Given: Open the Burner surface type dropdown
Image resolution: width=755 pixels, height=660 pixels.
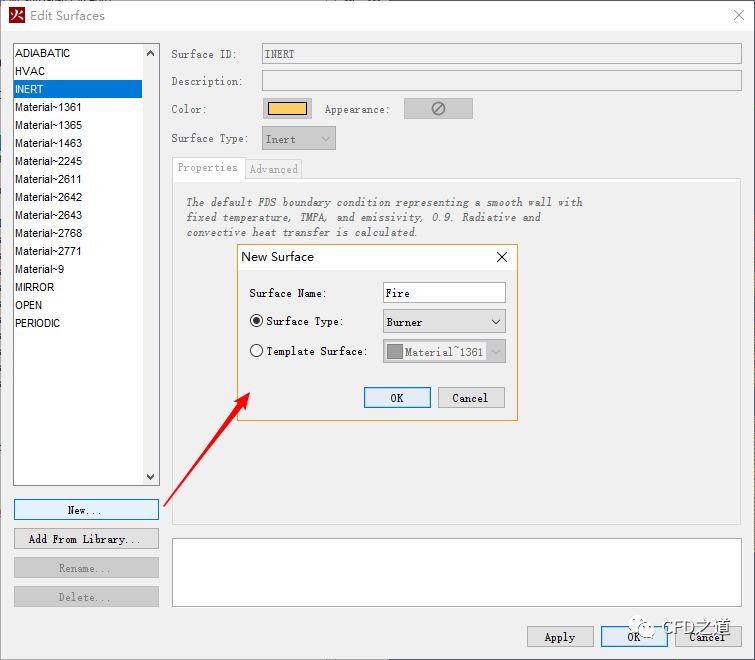Looking at the screenshot, I should (x=445, y=322).
